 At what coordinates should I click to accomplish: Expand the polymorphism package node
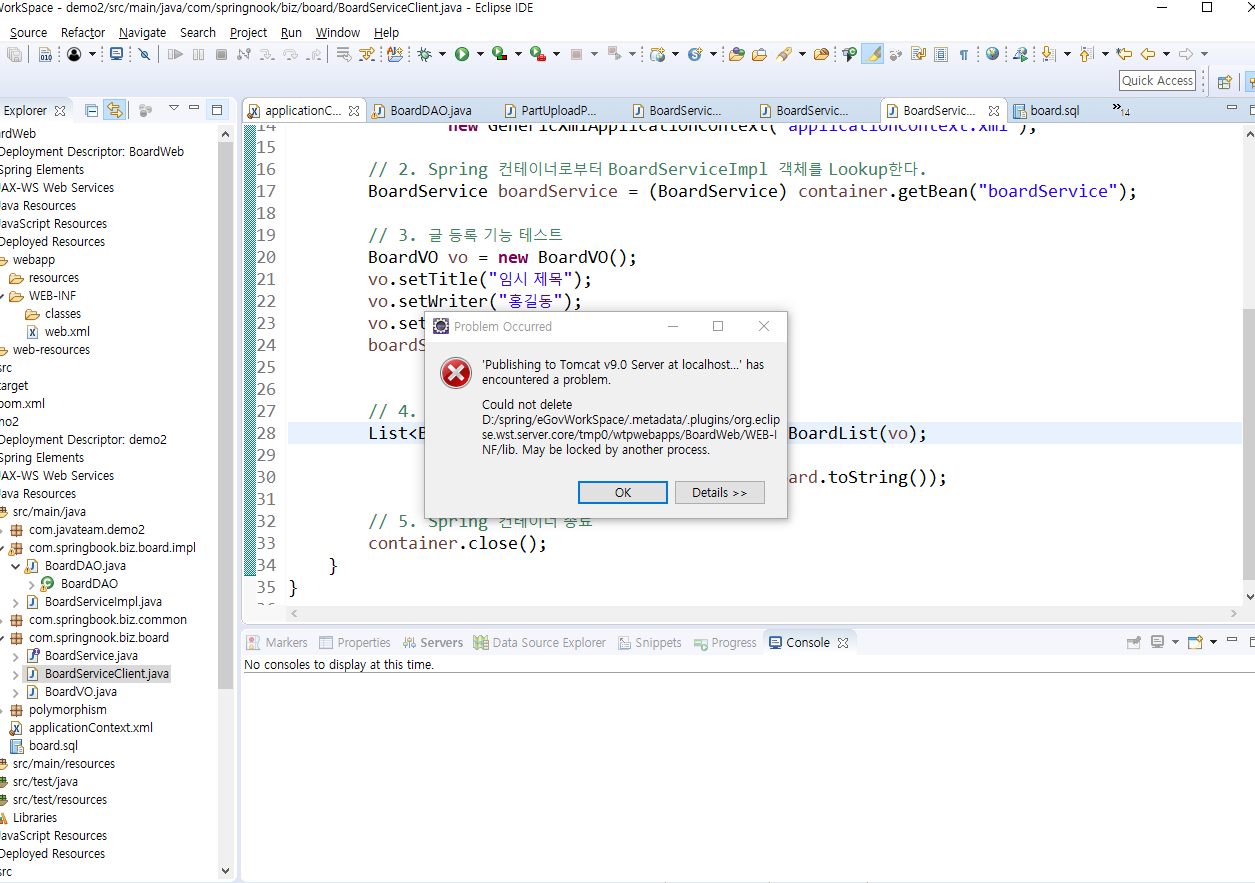point(0,710)
